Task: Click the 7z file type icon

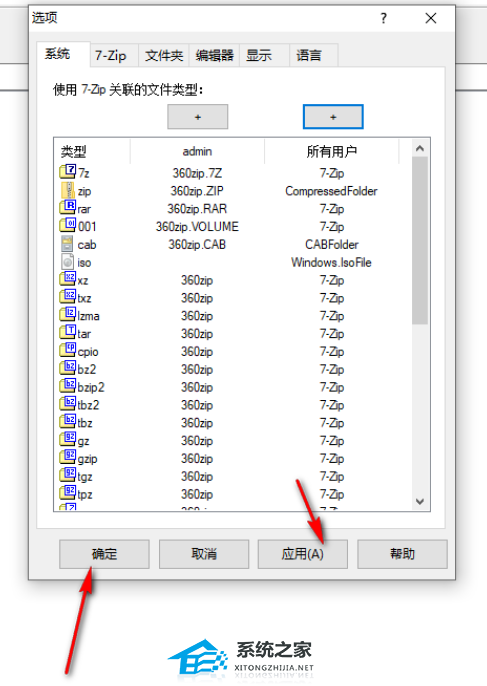Action: 68,172
